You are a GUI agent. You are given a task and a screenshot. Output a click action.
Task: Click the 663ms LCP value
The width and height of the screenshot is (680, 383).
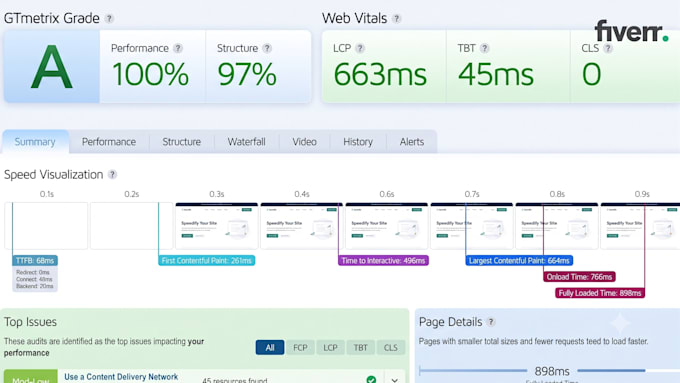click(380, 74)
